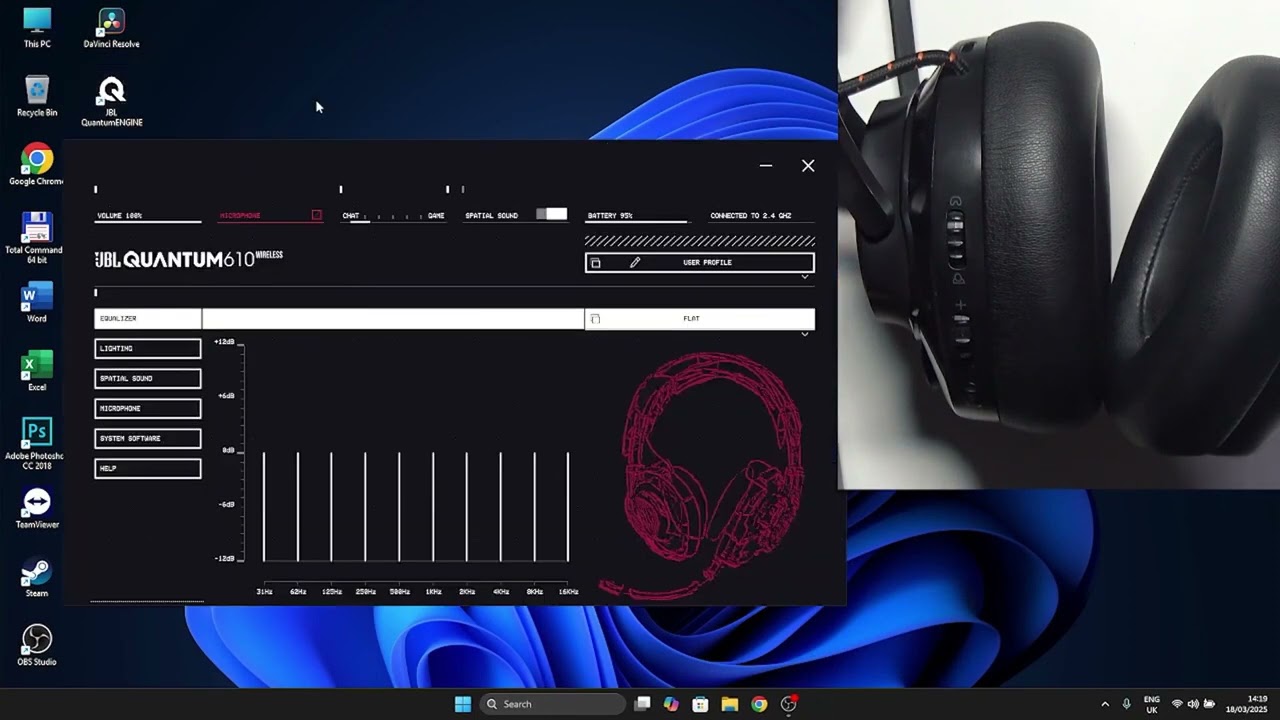Select the Excel desktop shortcut
The image size is (1280, 720).
click(x=37, y=371)
